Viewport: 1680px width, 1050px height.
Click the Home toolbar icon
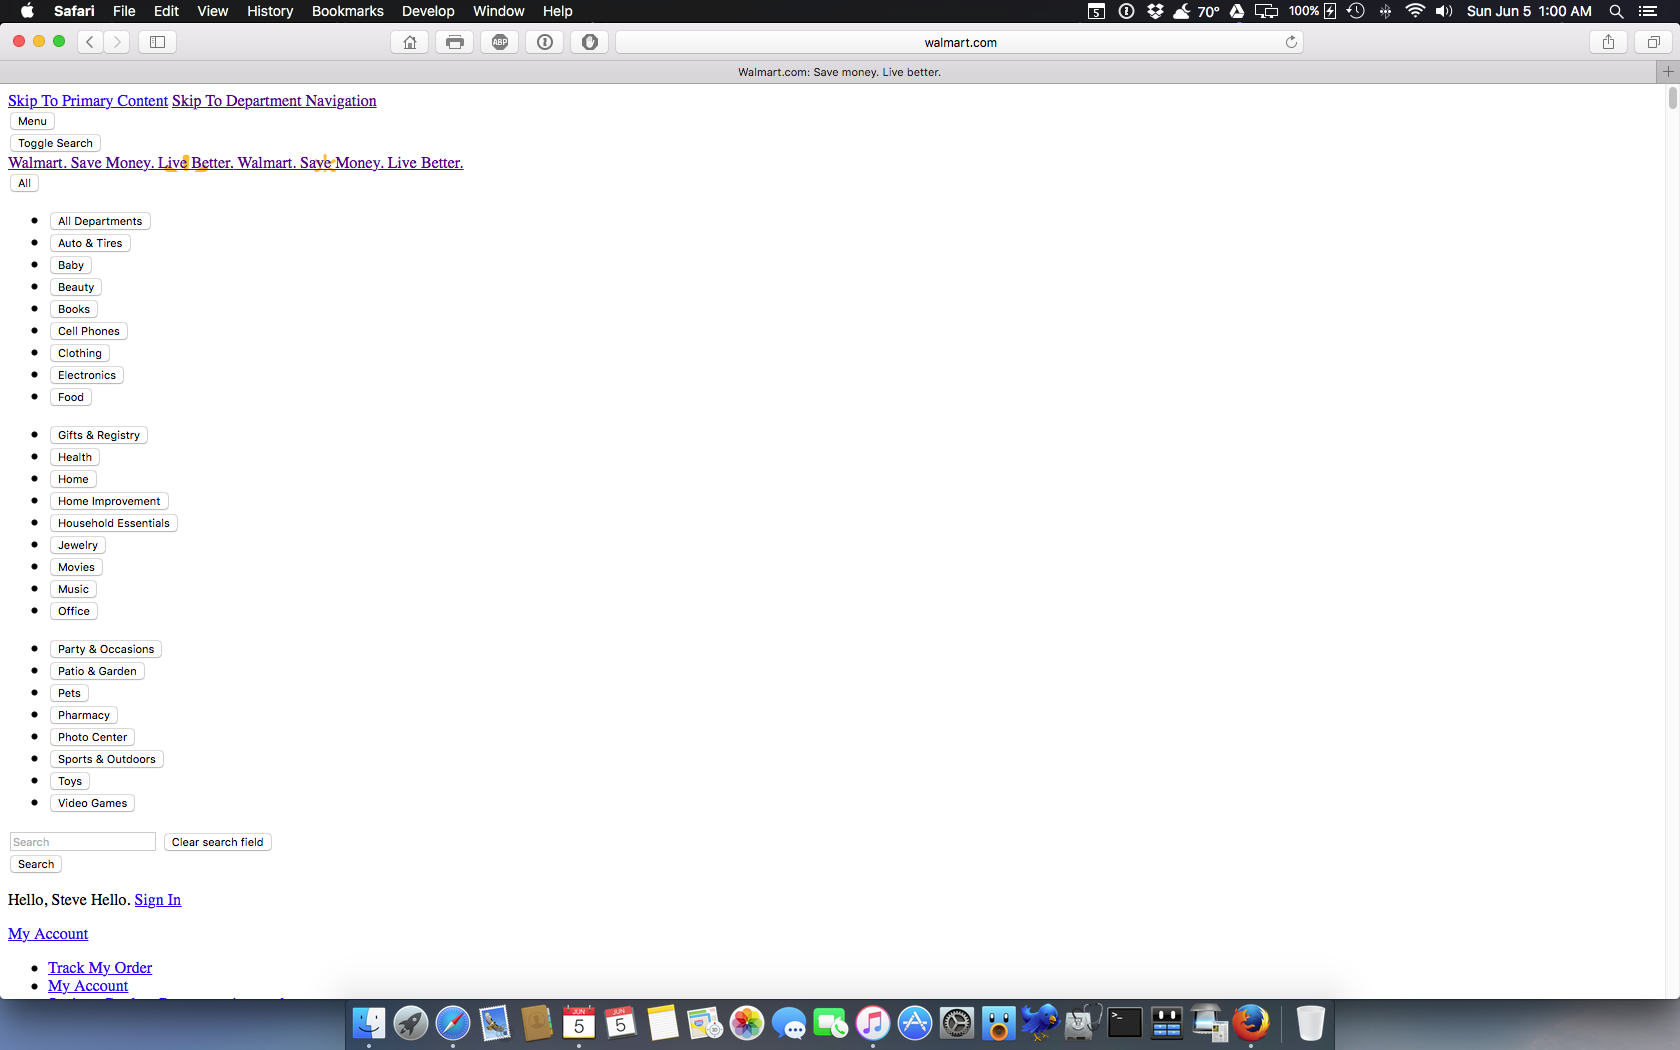(410, 42)
